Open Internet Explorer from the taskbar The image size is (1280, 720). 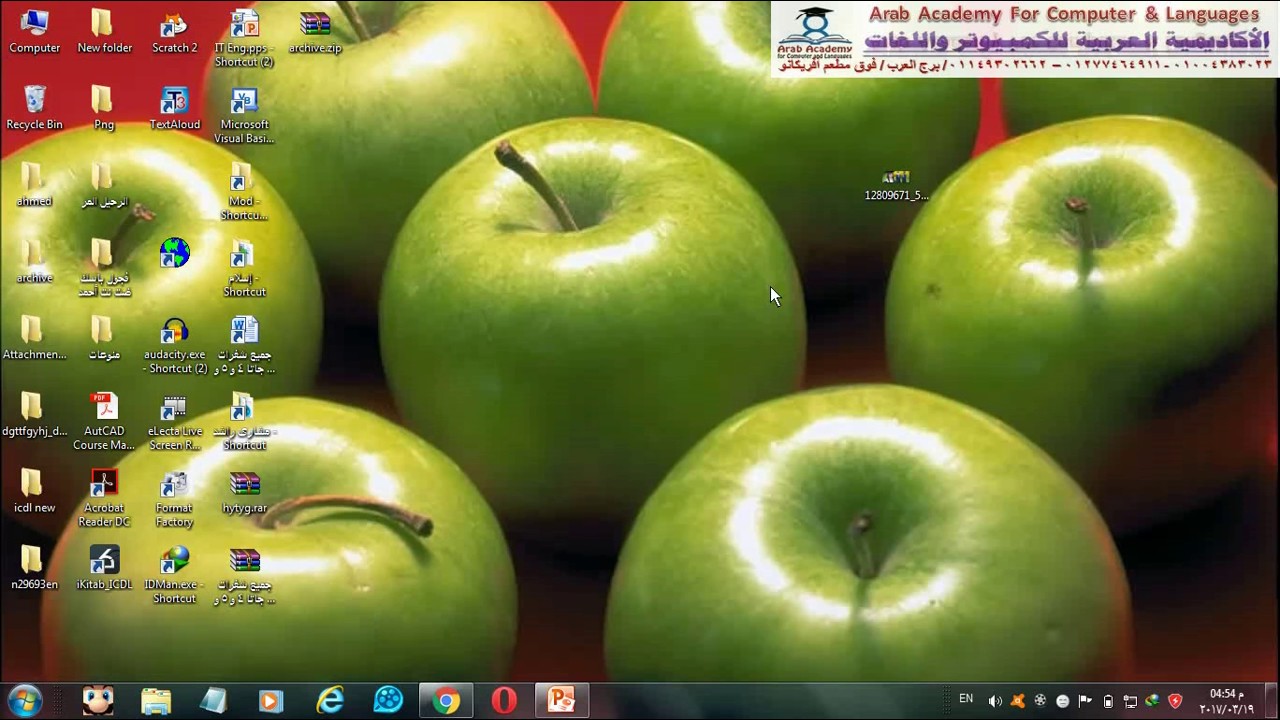[330, 700]
